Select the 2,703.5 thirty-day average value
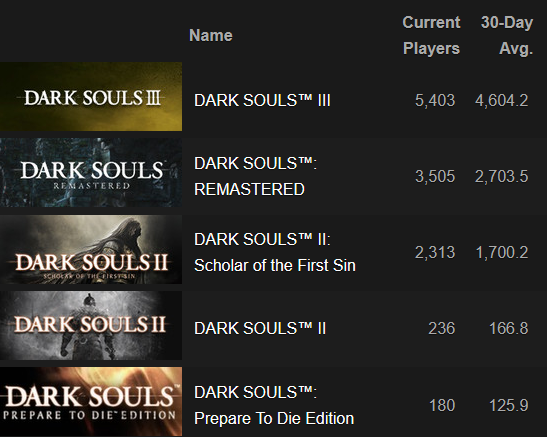The width and height of the screenshot is (547, 437). [x=502, y=176]
